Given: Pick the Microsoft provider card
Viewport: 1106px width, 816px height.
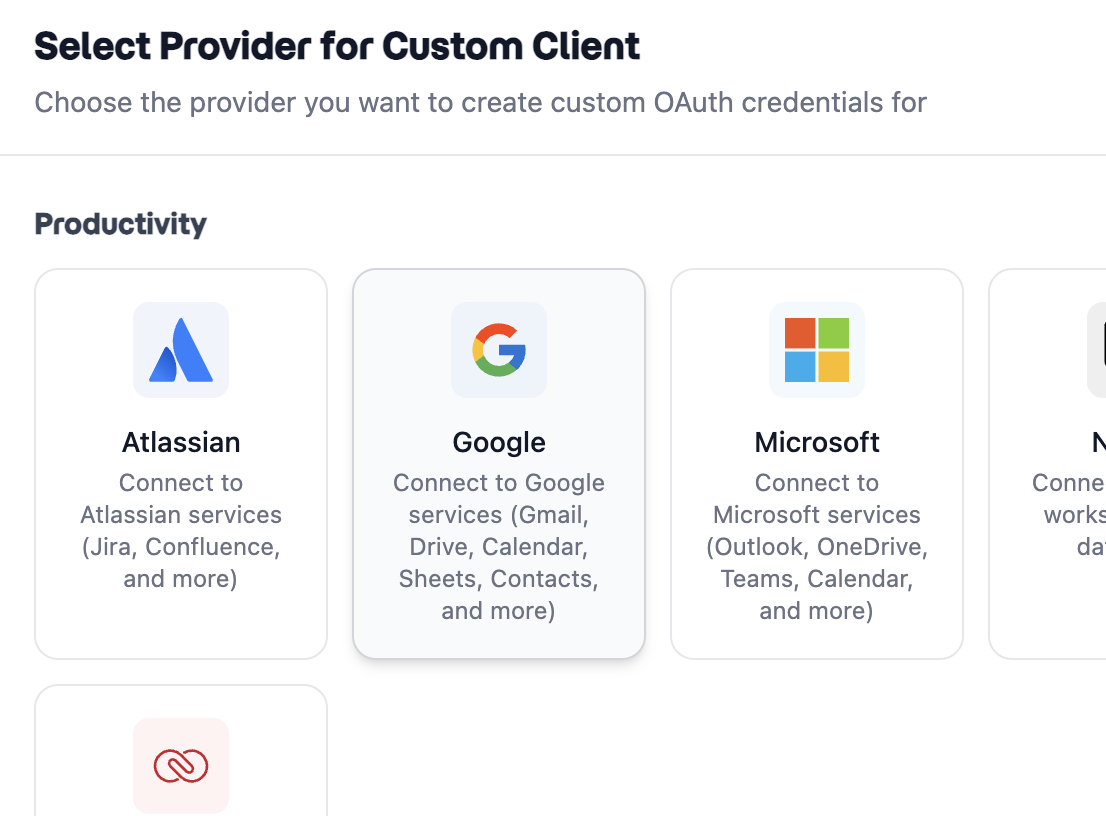Looking at the screenshot, I should [x=816, y=463].
